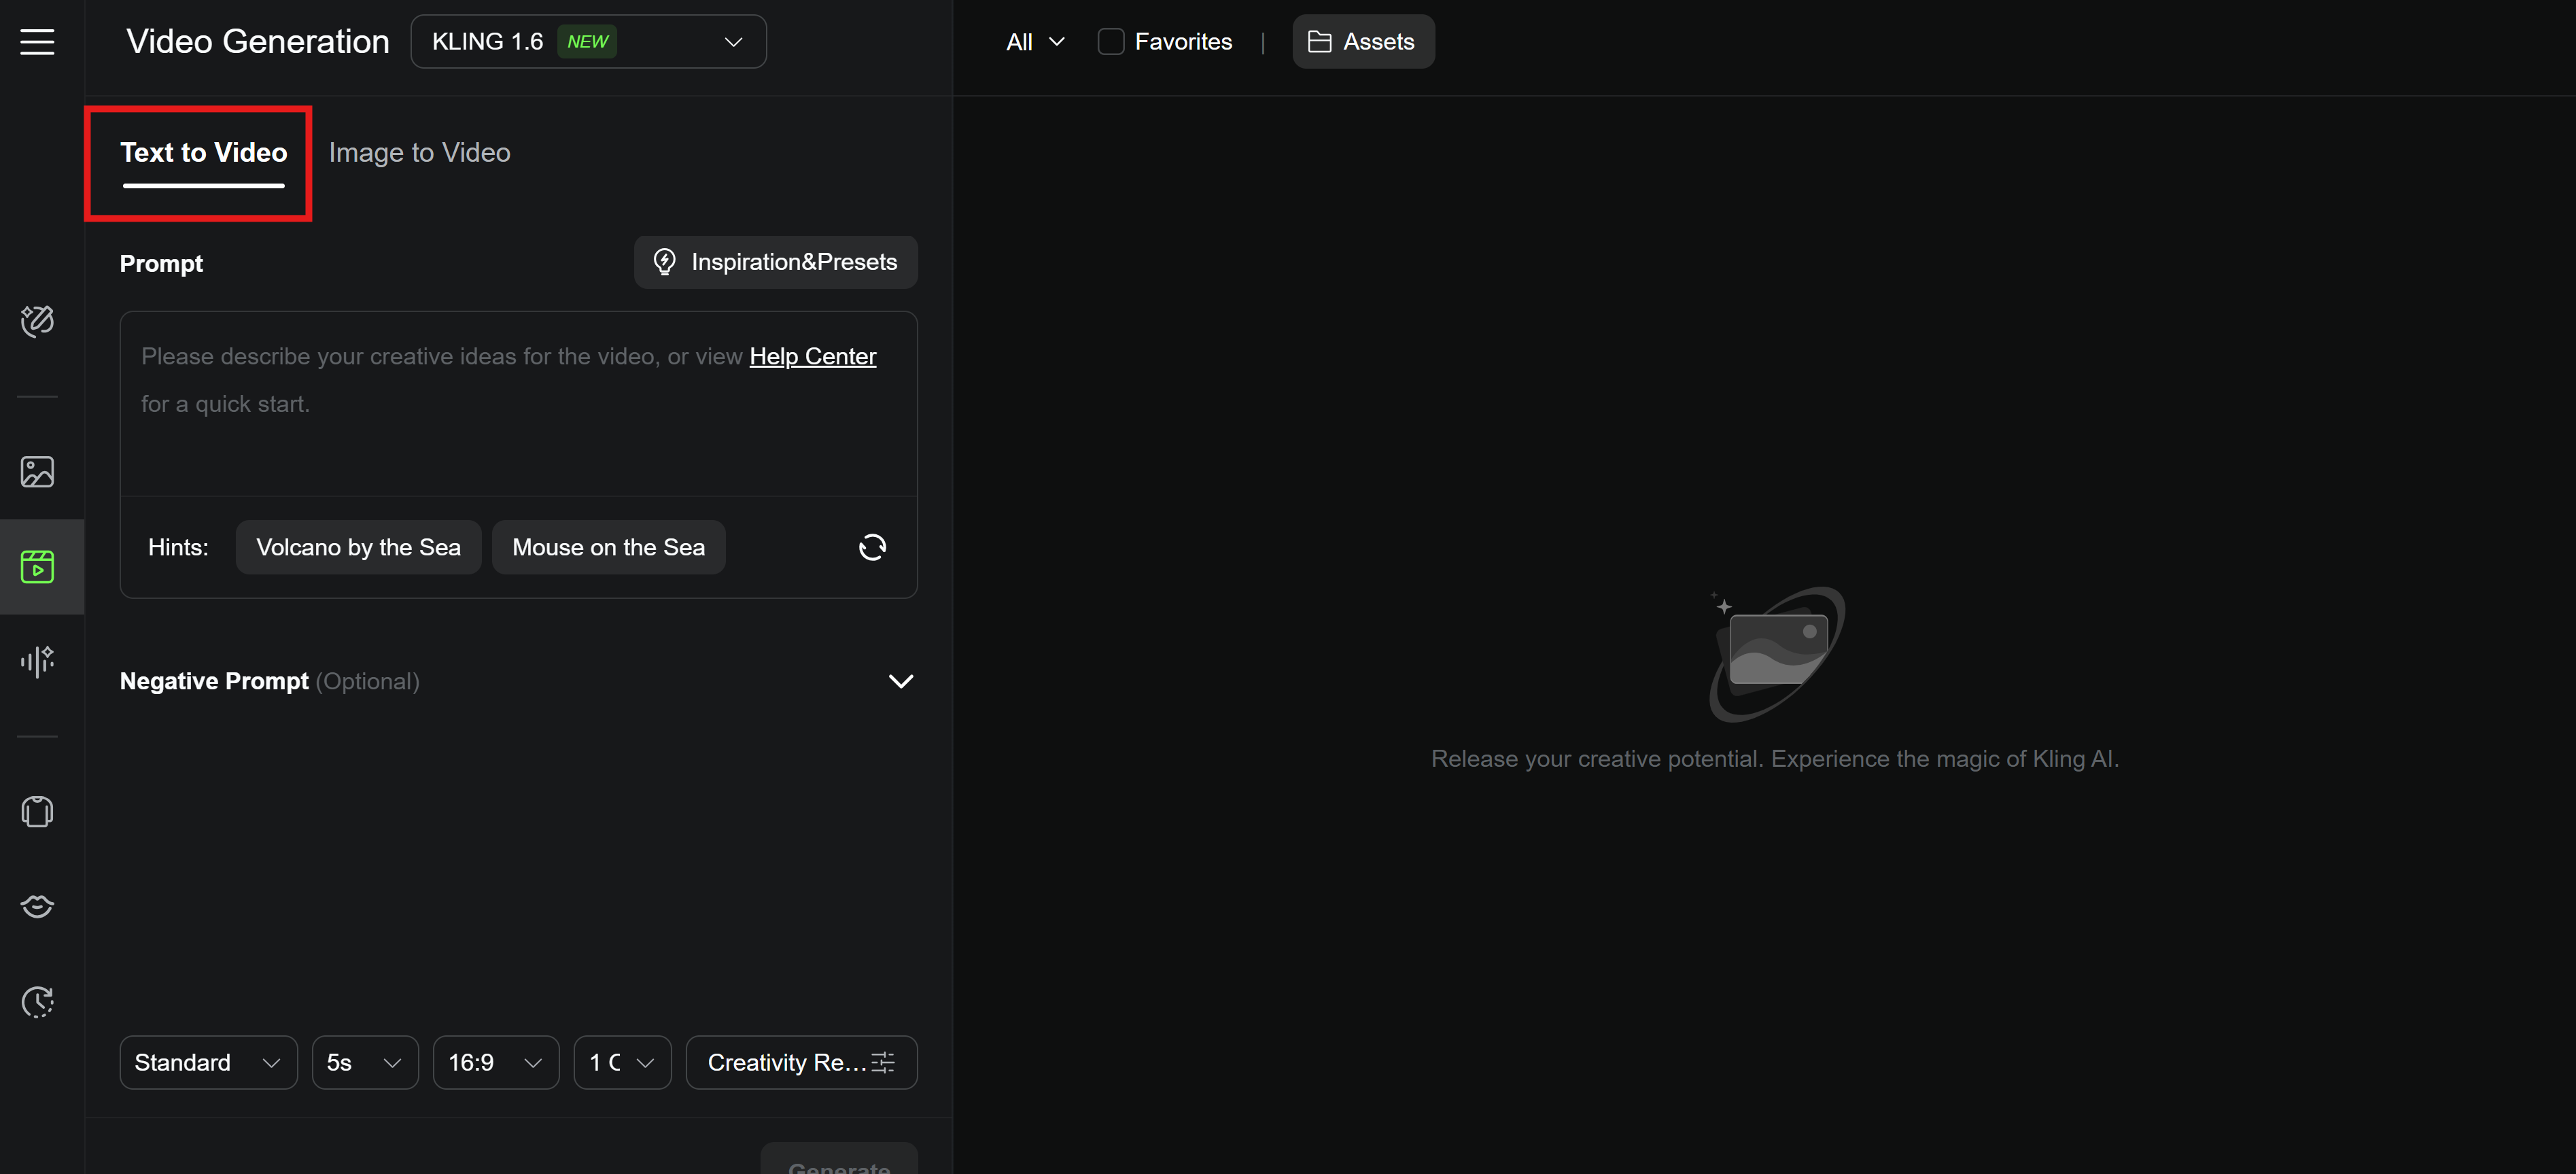Select the AI Videos sidebar icon
The height and width of the screenshot is (1174, 2576).
click(x=37, y=567)
